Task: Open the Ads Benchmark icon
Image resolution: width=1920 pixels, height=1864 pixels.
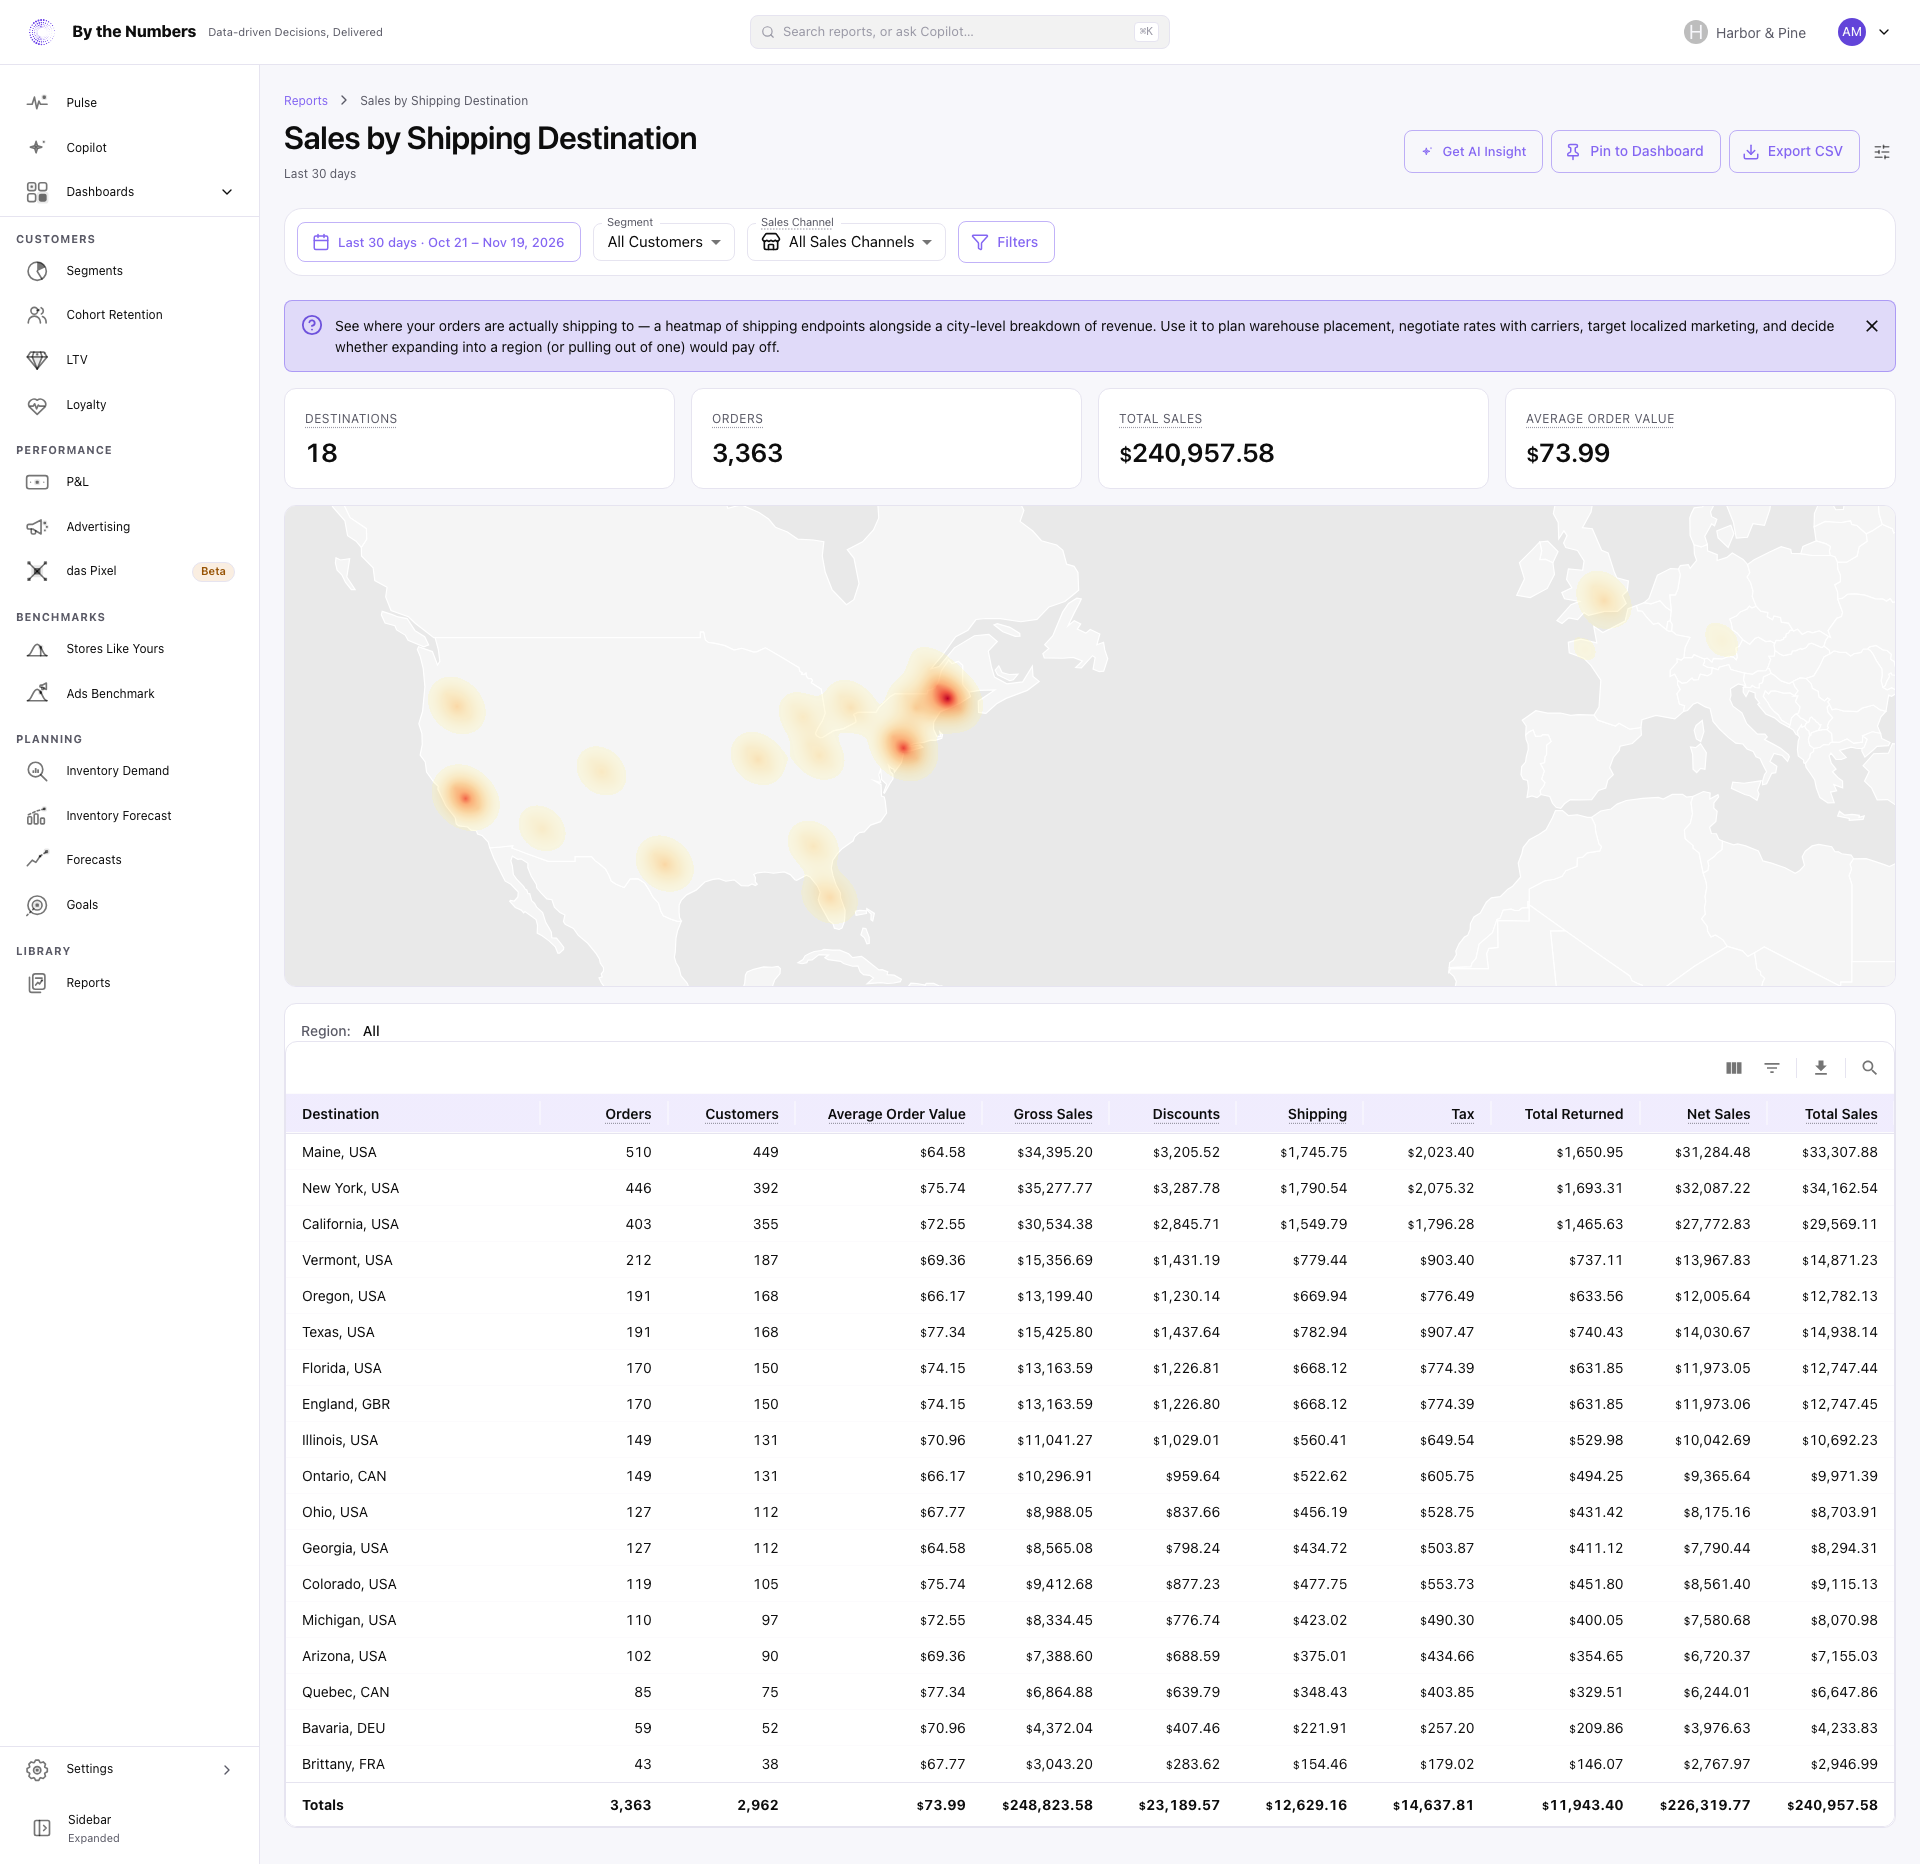Action: (37, 694)
